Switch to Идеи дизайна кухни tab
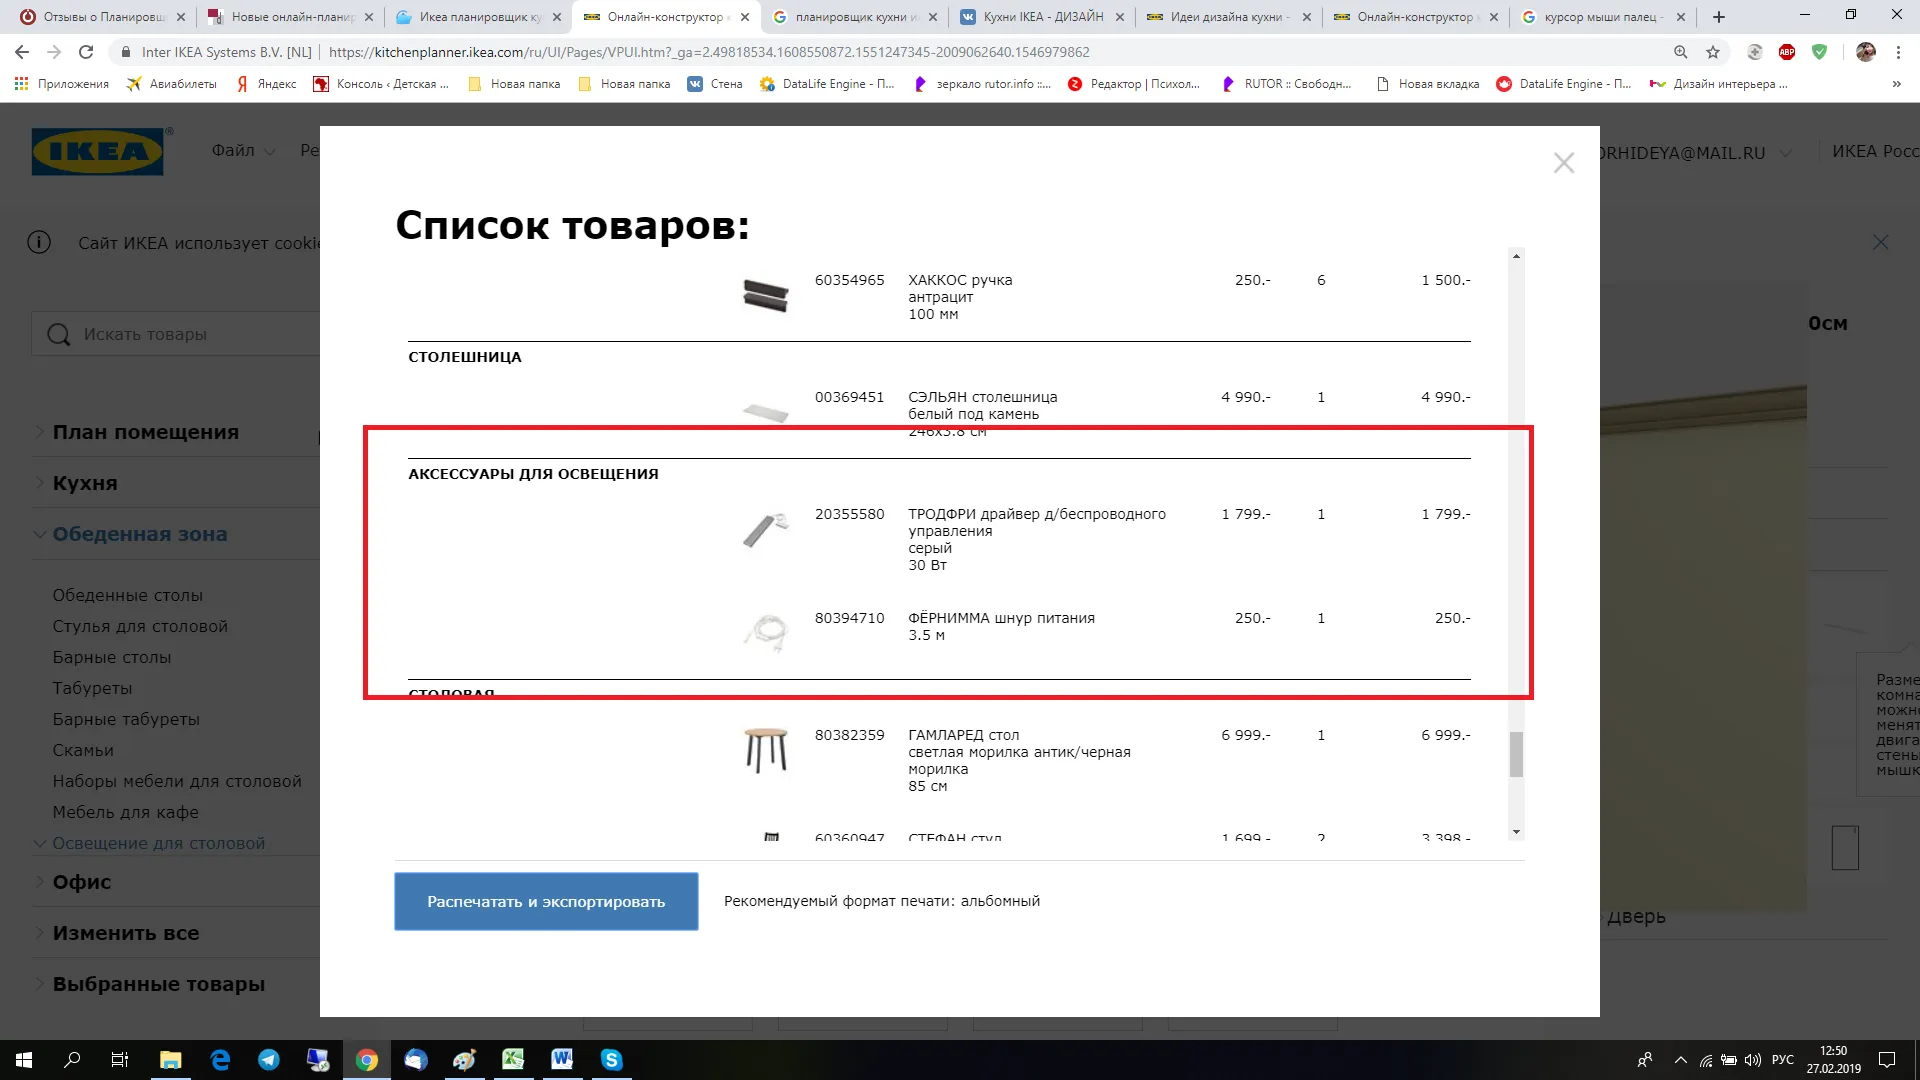 1228,17
